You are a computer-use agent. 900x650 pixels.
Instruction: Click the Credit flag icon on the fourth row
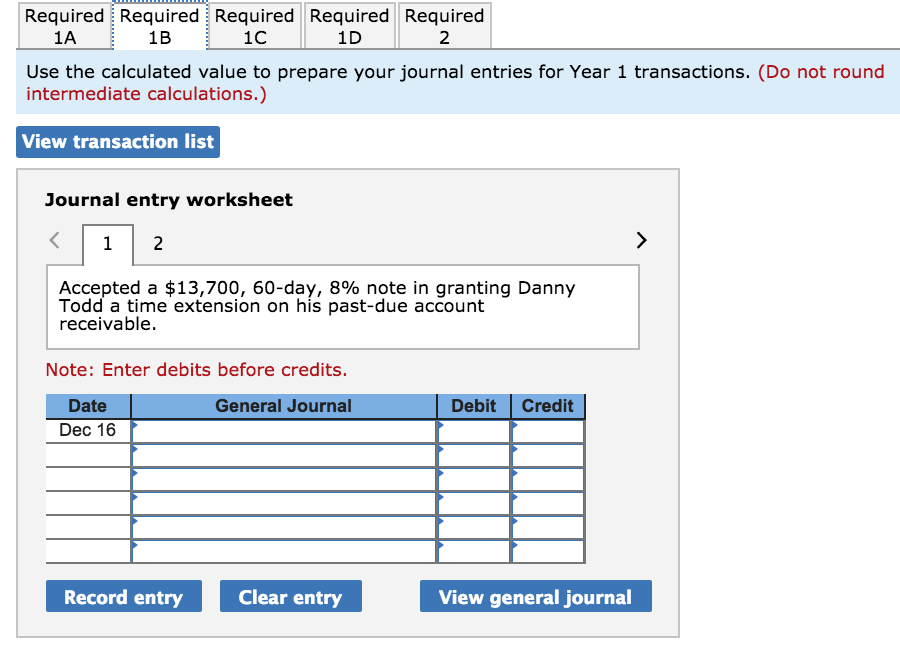(516, 496)
